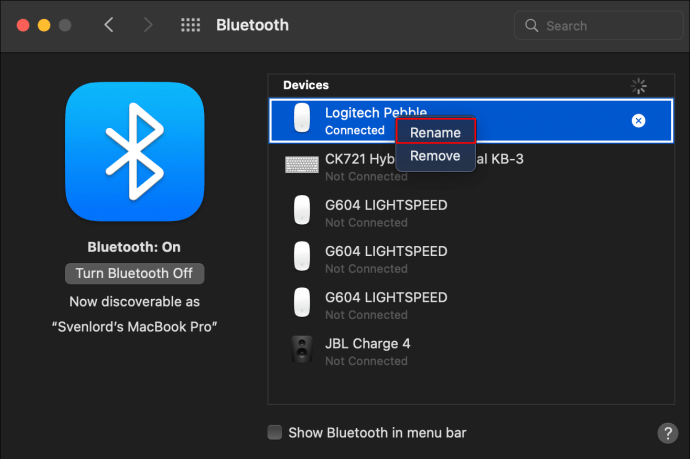The image size is (690, 459).
Task: Click the magnifier icon in Search
Action: 532,26
